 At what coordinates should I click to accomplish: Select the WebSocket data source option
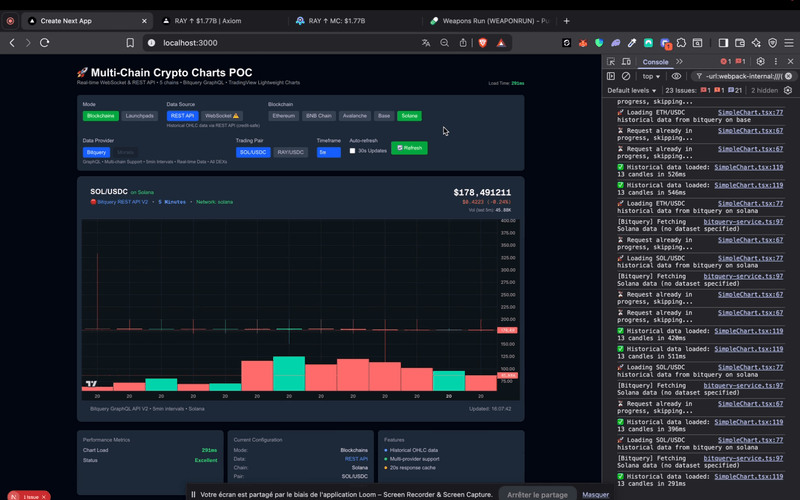[225, 116]
